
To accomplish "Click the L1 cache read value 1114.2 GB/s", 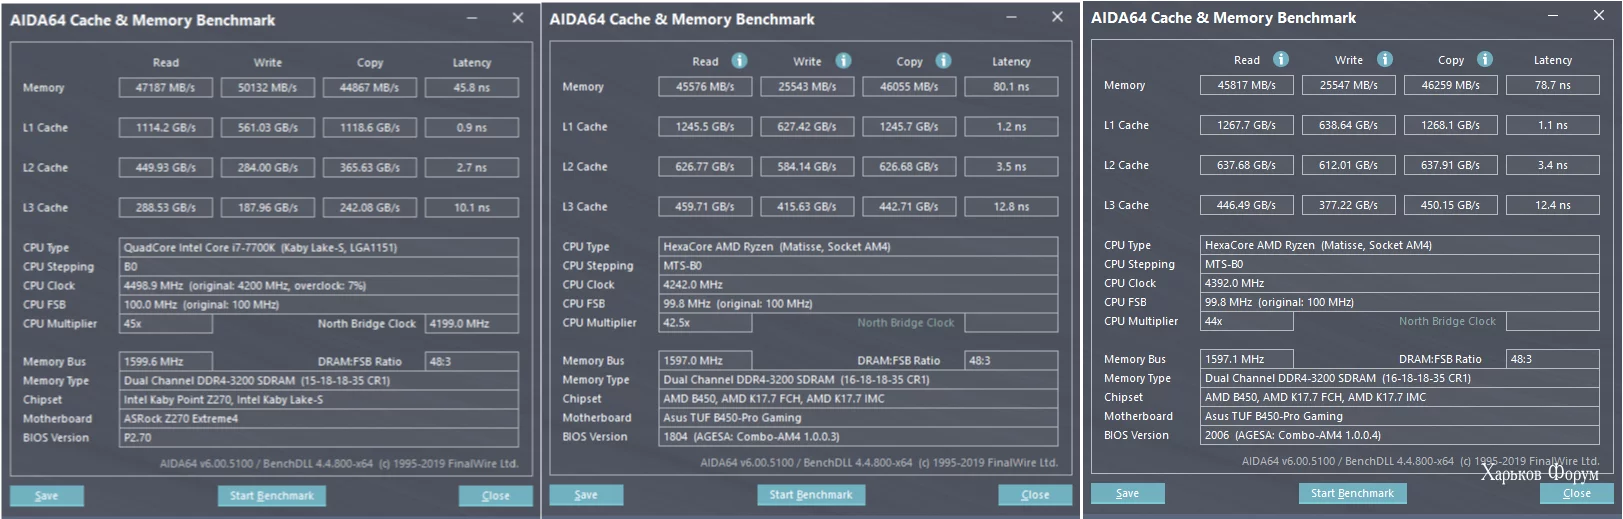I will [x=166, y=128].
